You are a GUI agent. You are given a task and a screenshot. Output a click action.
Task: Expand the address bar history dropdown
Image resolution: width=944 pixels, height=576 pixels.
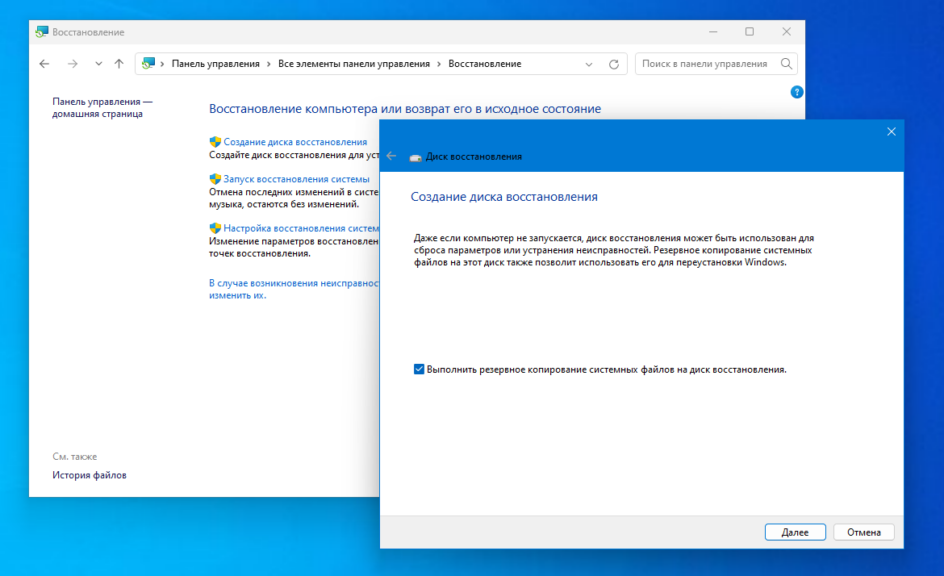click(x=590, y=64)
